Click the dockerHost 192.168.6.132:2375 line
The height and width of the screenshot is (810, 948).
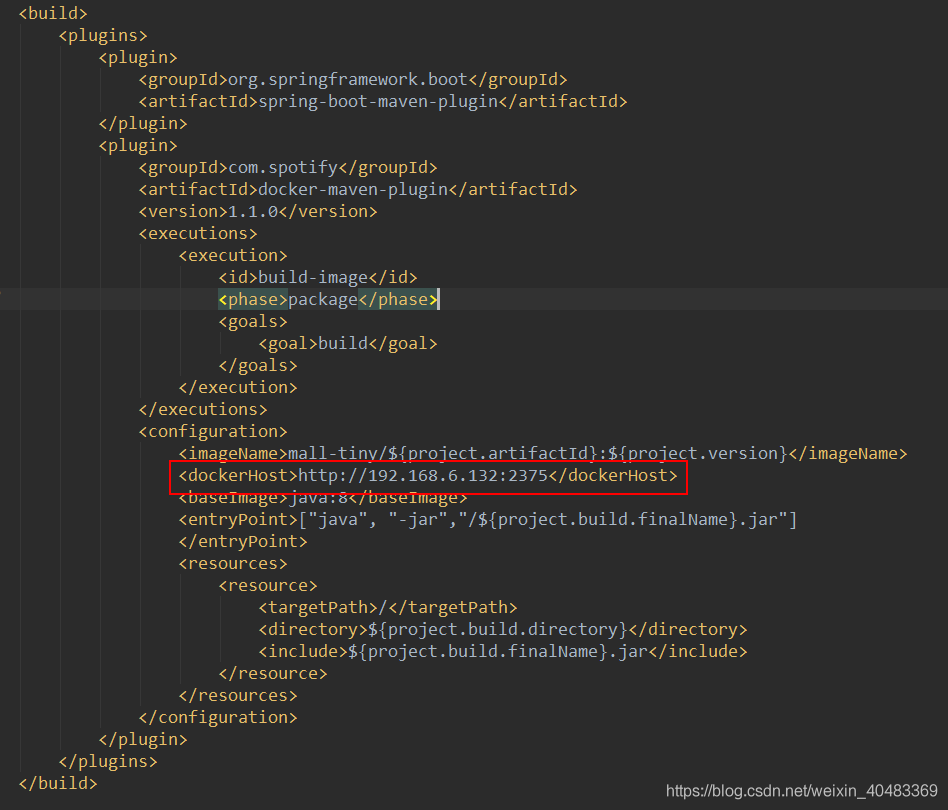point(428,476)
